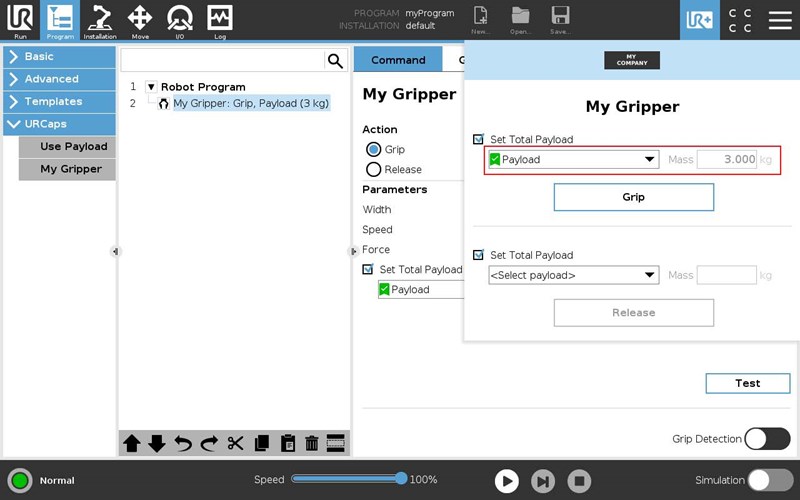Open the I/O tab icon
The height and width of the screenshot is (500, 800).
180,19
